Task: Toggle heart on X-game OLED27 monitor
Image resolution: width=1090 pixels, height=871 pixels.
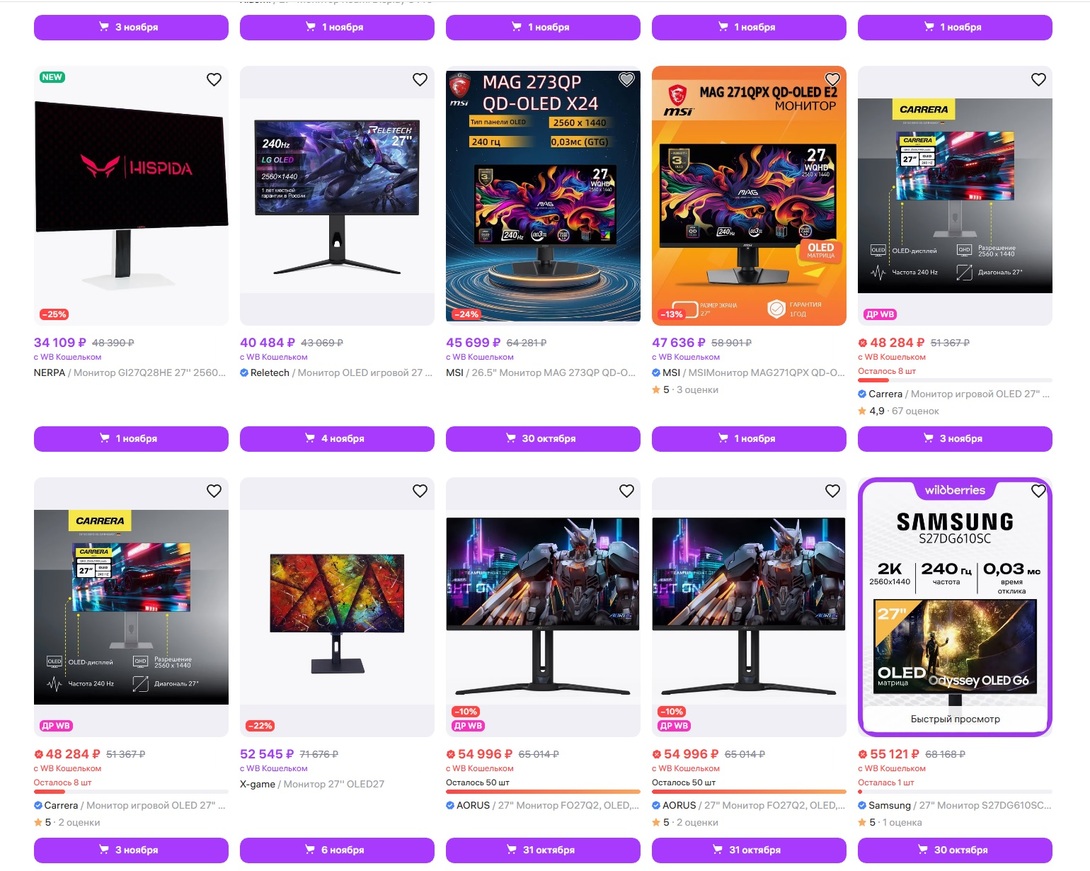Action: click(420, 491)
